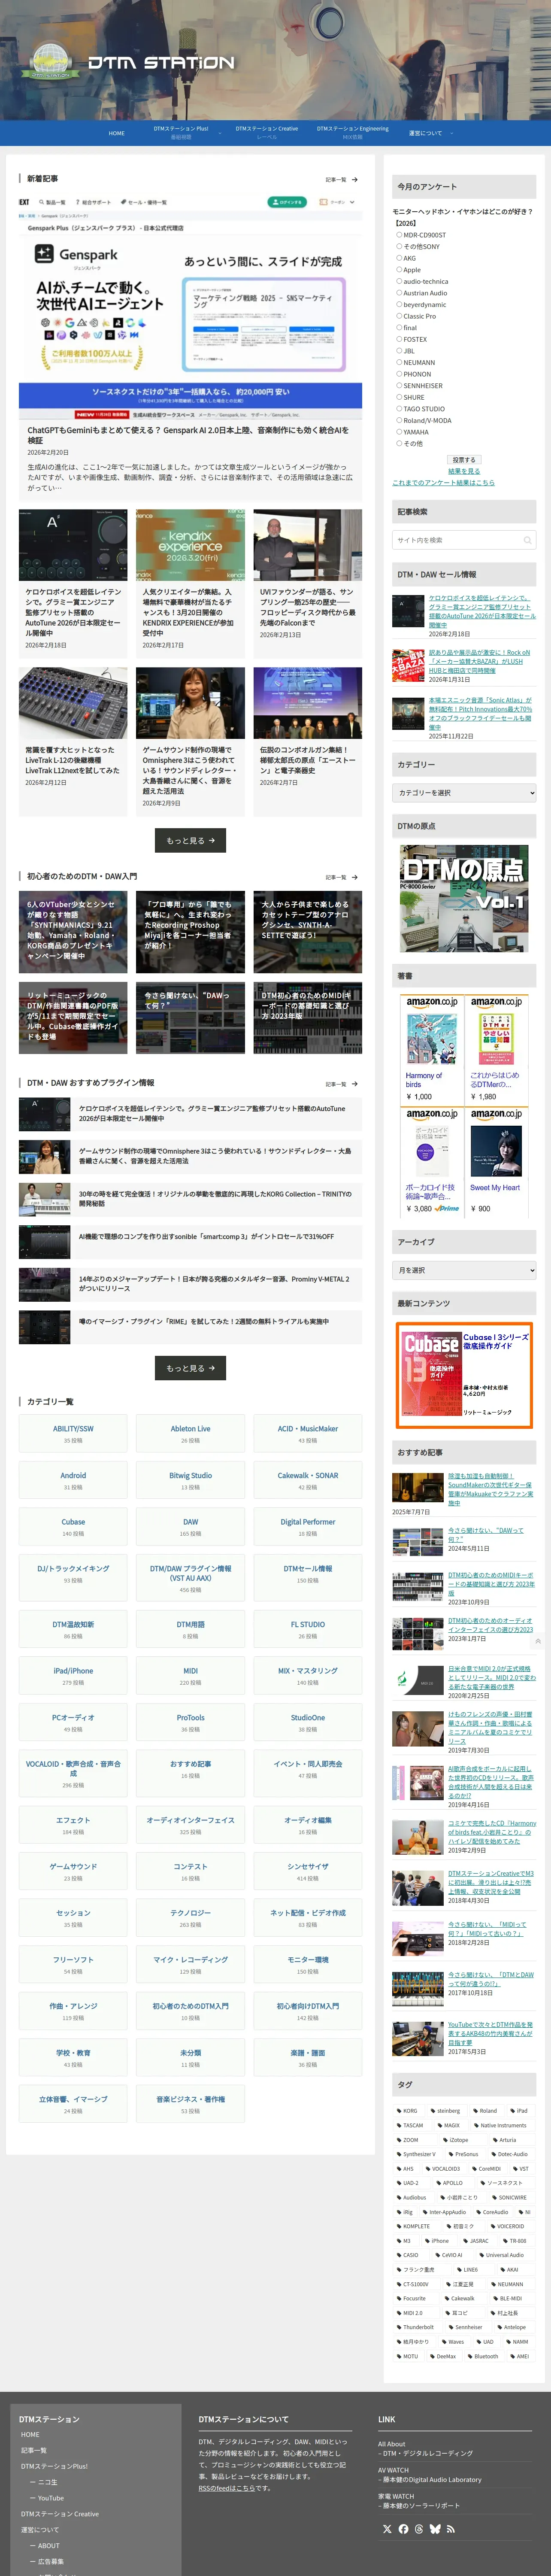This screenshot has height=2576, width=551.
Task: Open the DTMの原点 Vol.1 banner image
Action: [x=464, y=898]
